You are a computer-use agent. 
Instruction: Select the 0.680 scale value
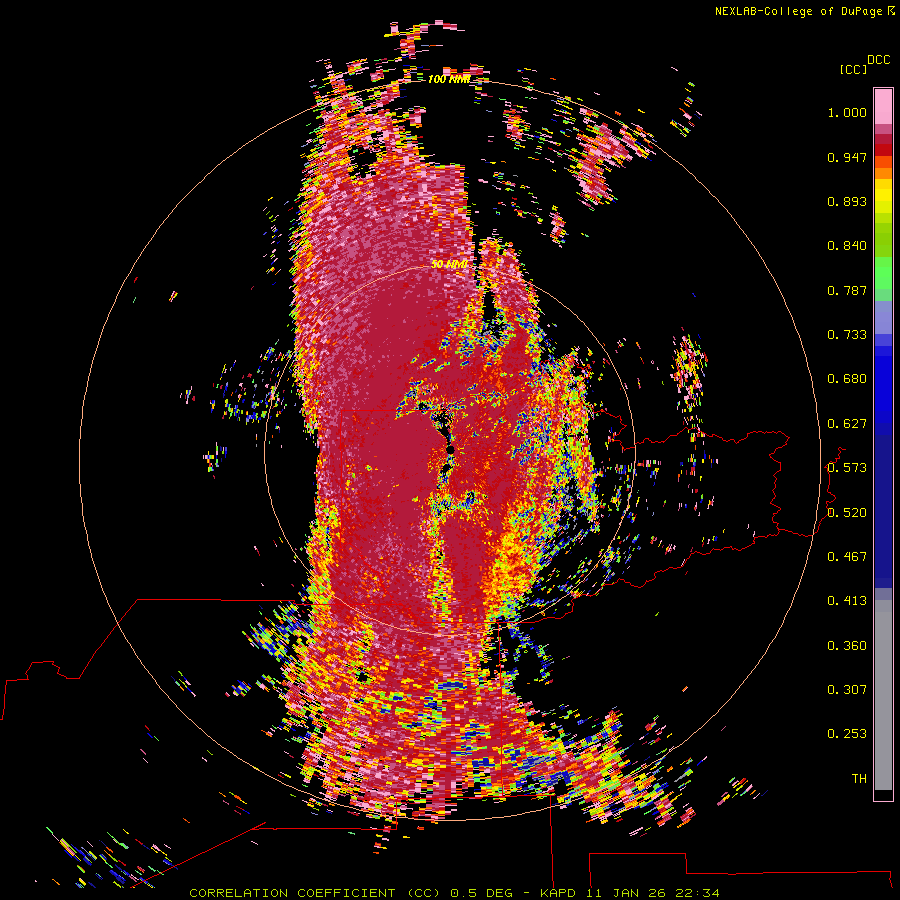(x=847, y=379)
